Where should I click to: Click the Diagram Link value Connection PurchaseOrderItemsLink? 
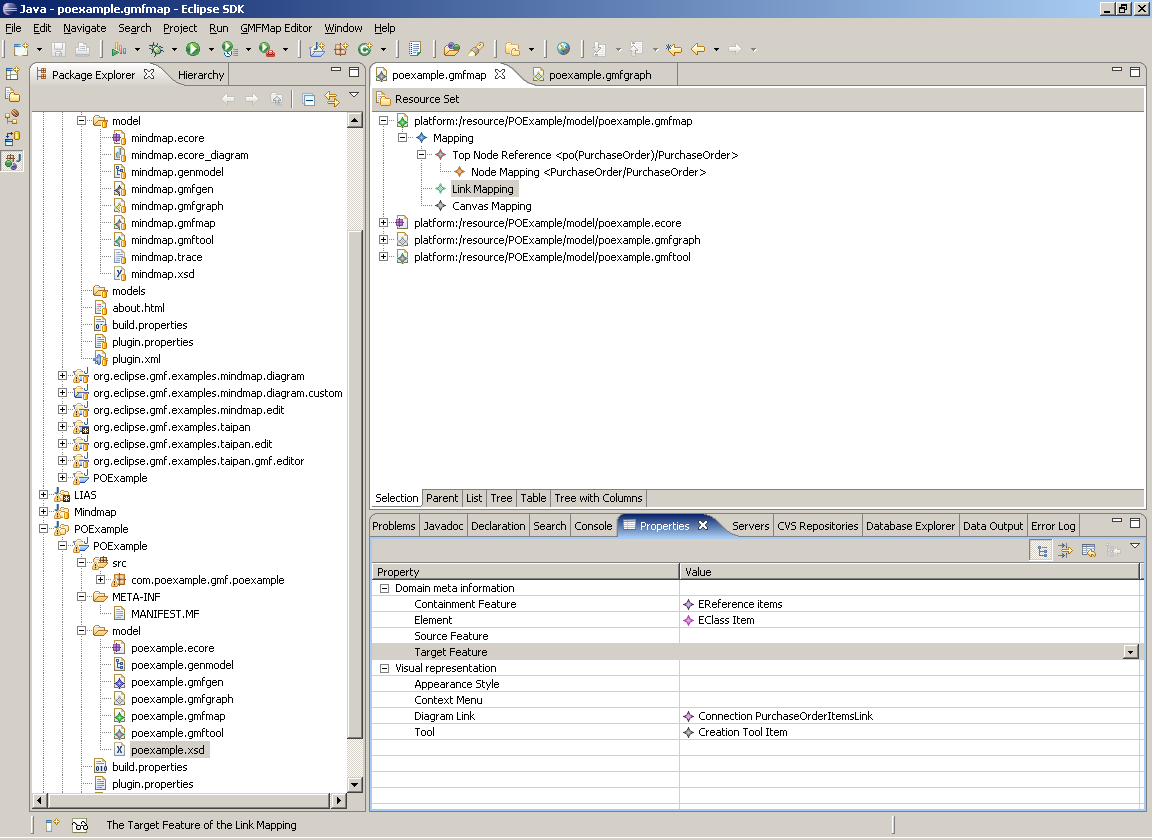tap(785, 716)
